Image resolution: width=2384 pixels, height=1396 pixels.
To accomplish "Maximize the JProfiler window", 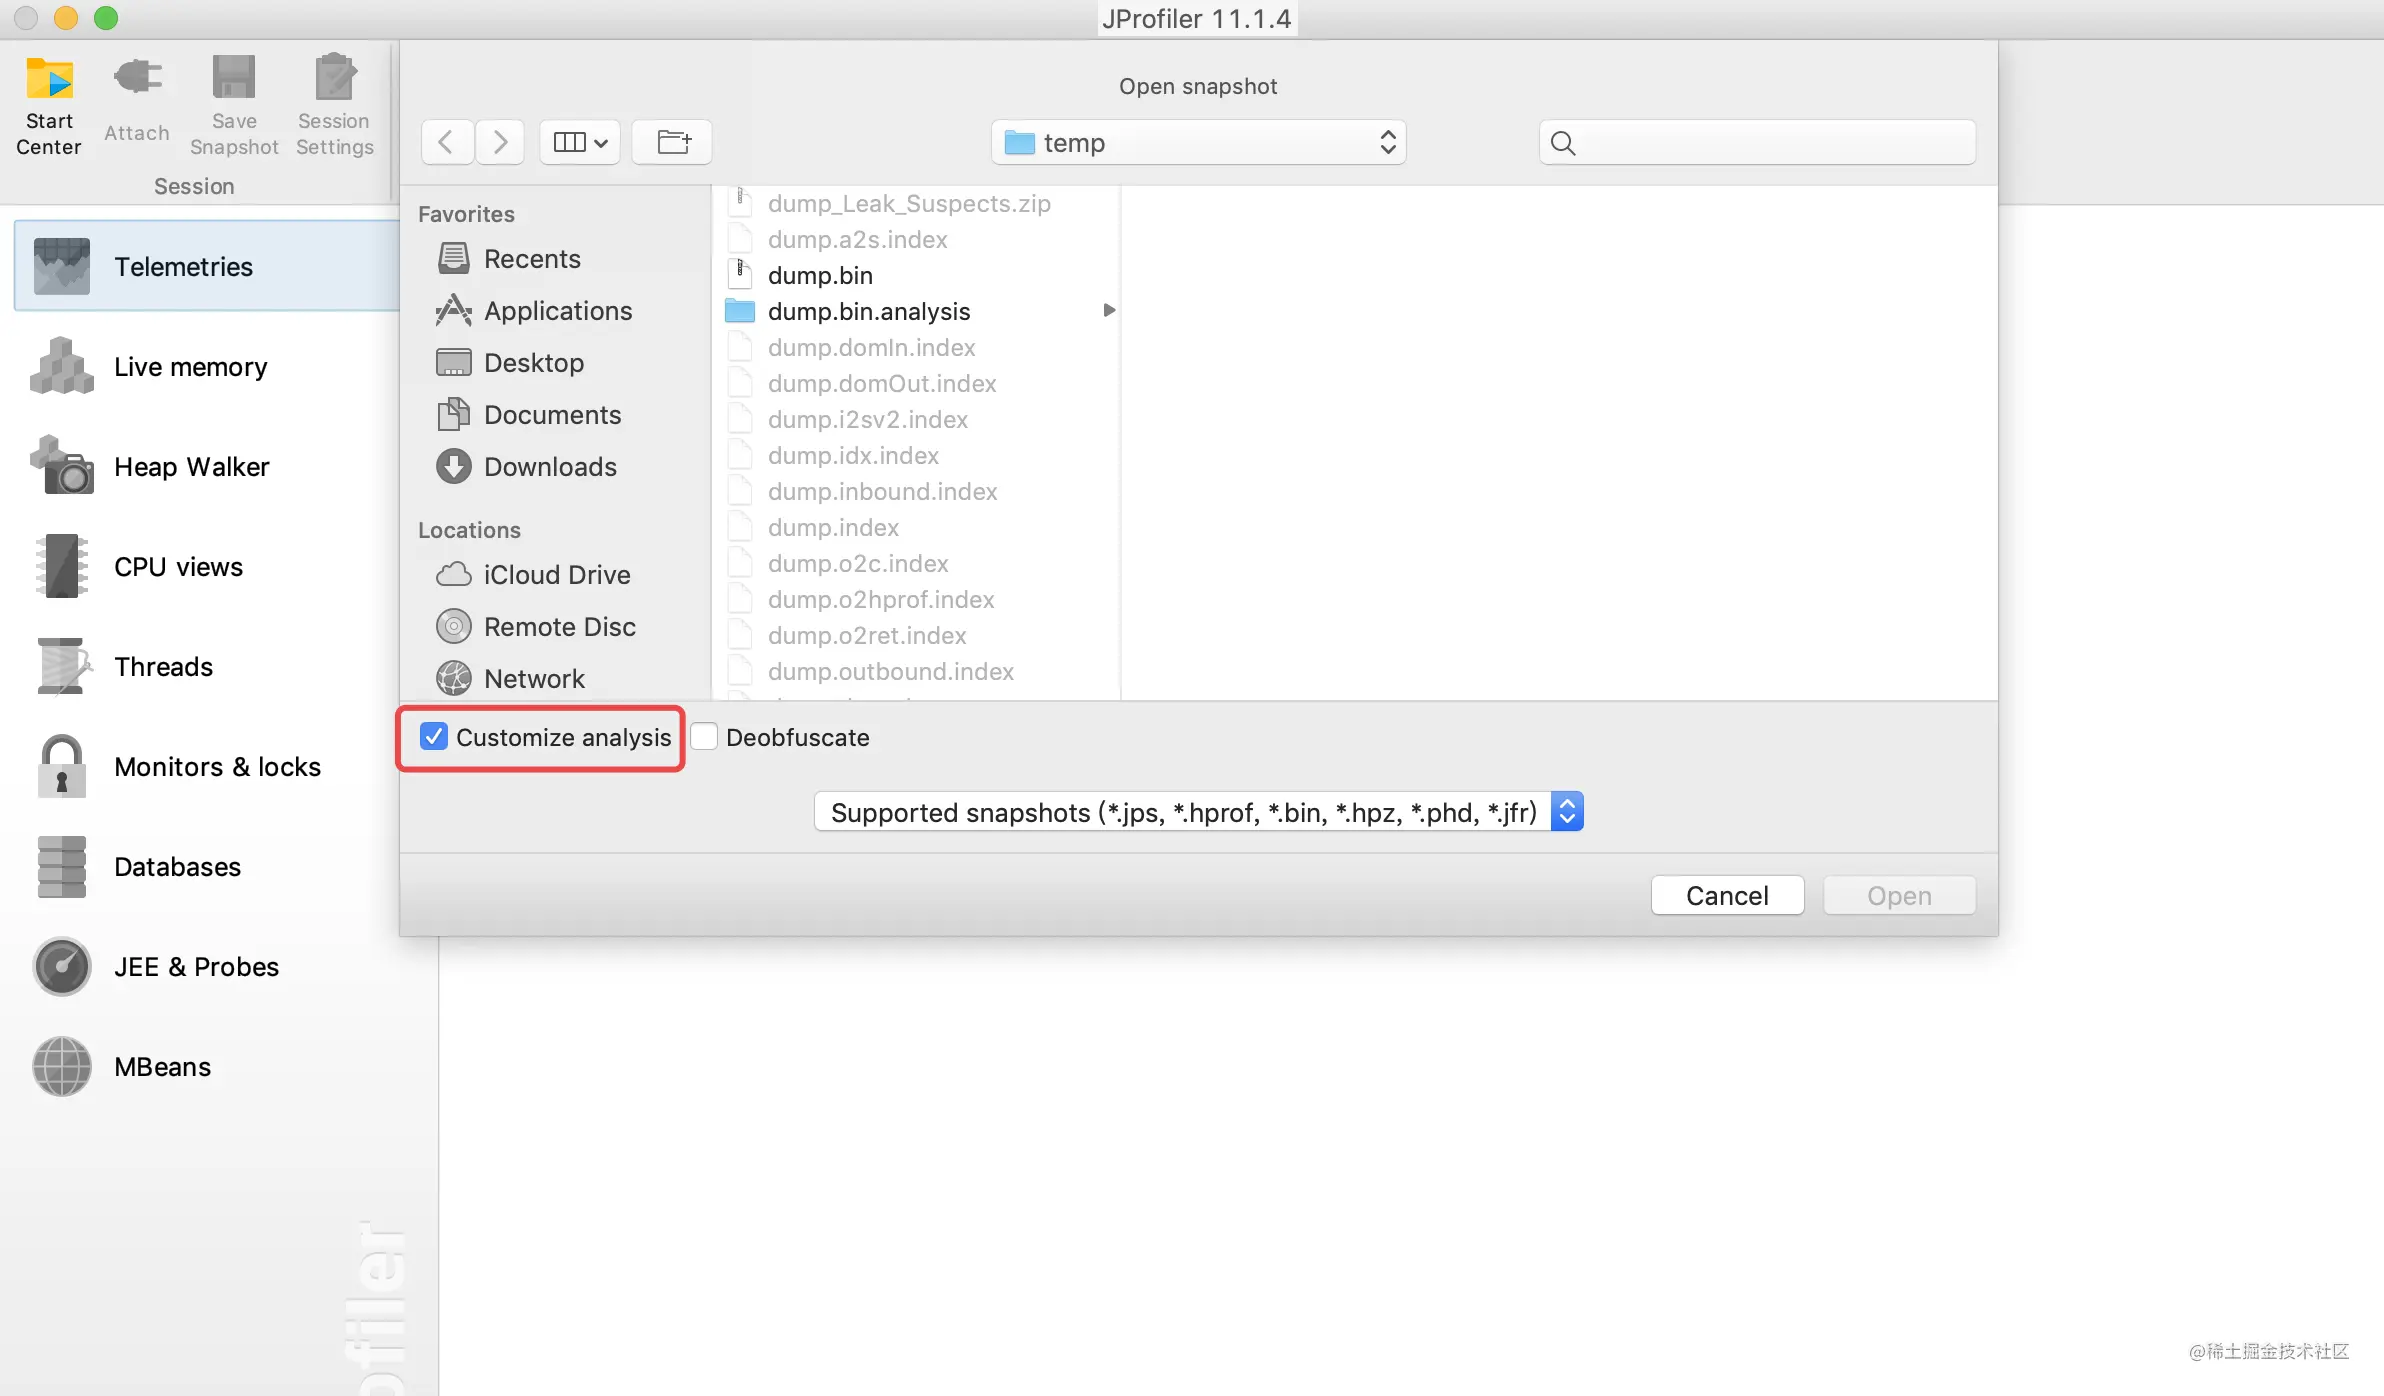I will coord(106,18).
